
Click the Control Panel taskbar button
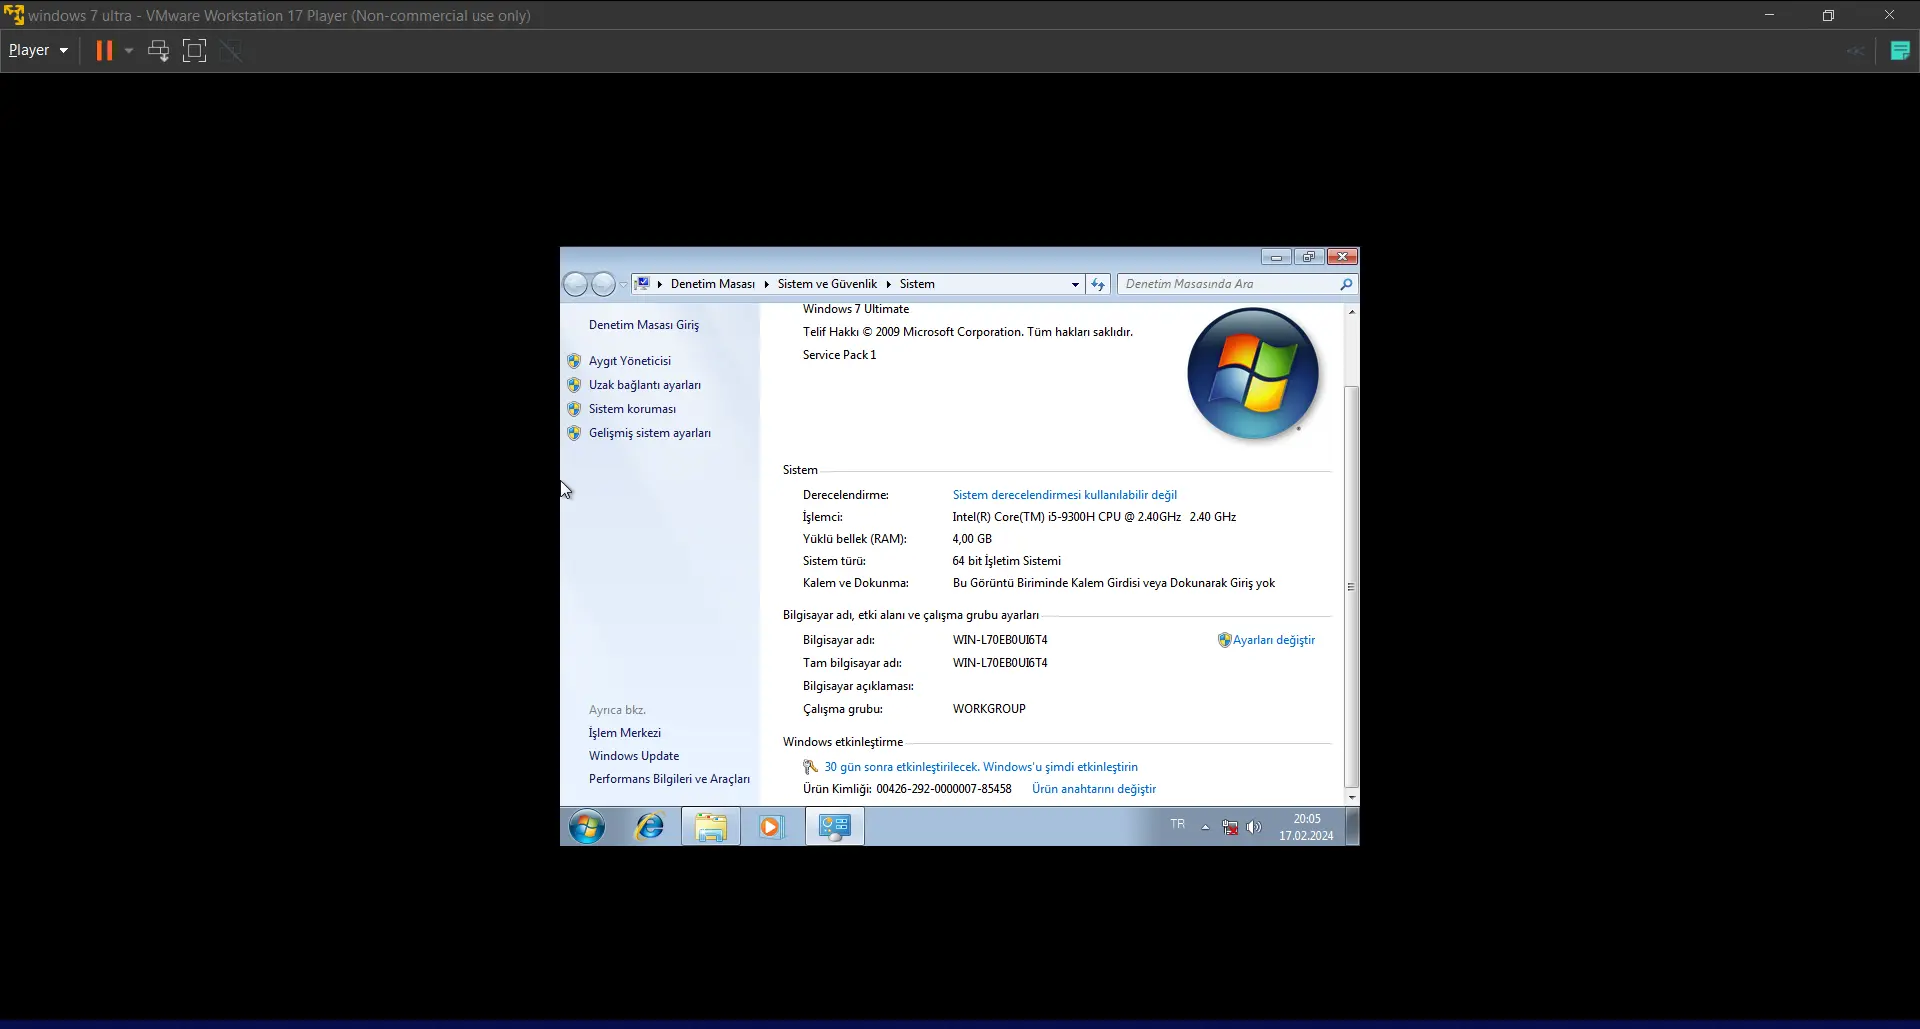pyautogui.click(x=835, y=827)
